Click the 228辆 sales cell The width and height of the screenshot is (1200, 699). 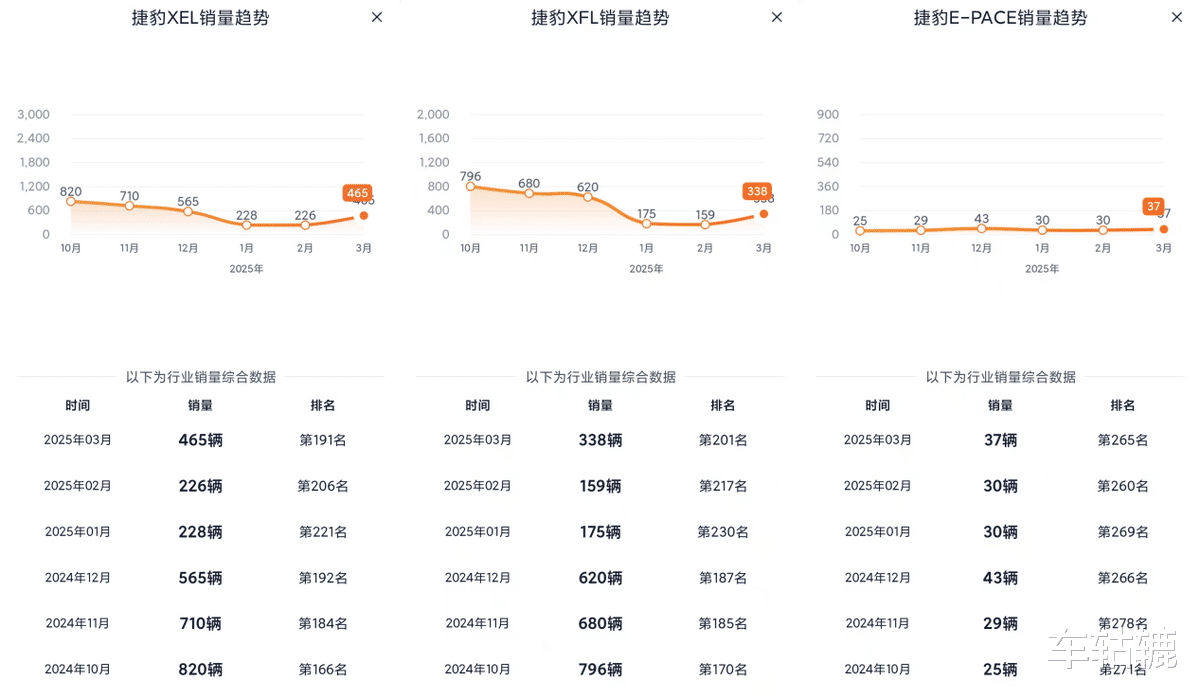coord(200,532)
